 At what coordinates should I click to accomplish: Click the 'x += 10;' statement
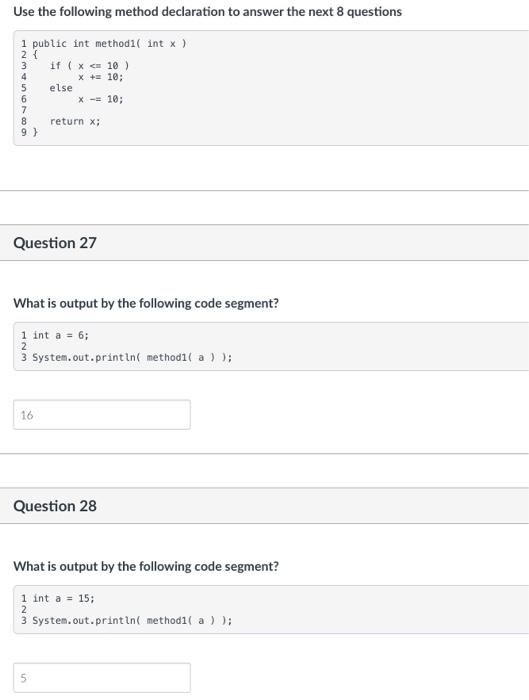point(100,77)
